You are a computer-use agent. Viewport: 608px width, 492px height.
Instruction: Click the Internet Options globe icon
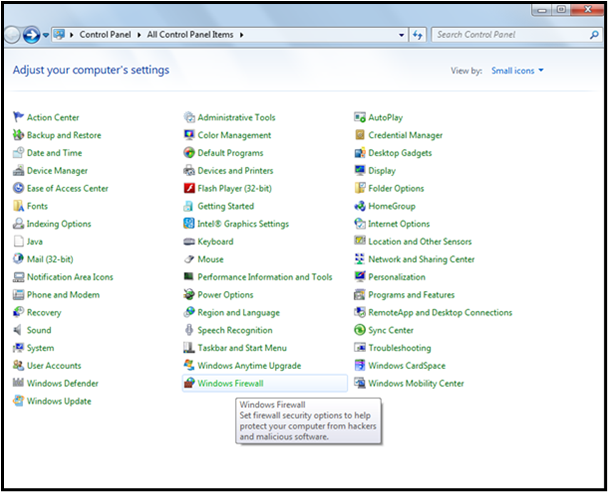(x=360, y=224)
